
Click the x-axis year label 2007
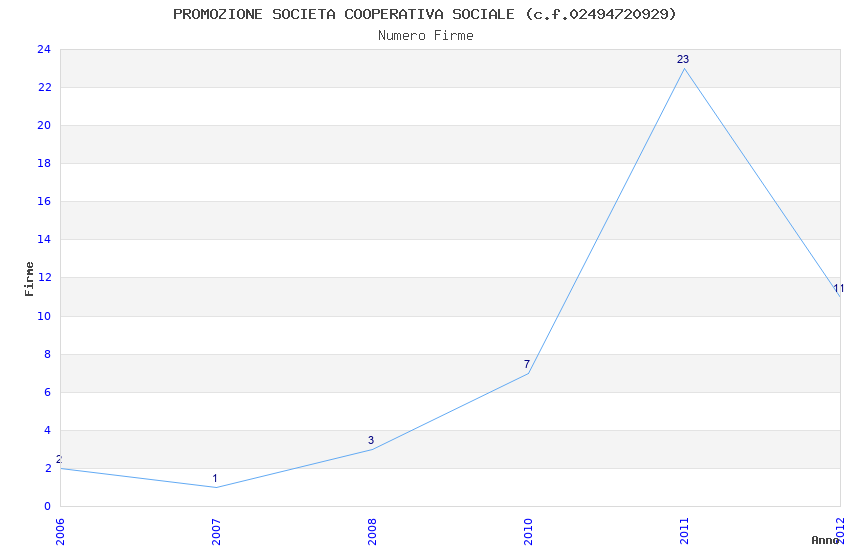(216, 532)
